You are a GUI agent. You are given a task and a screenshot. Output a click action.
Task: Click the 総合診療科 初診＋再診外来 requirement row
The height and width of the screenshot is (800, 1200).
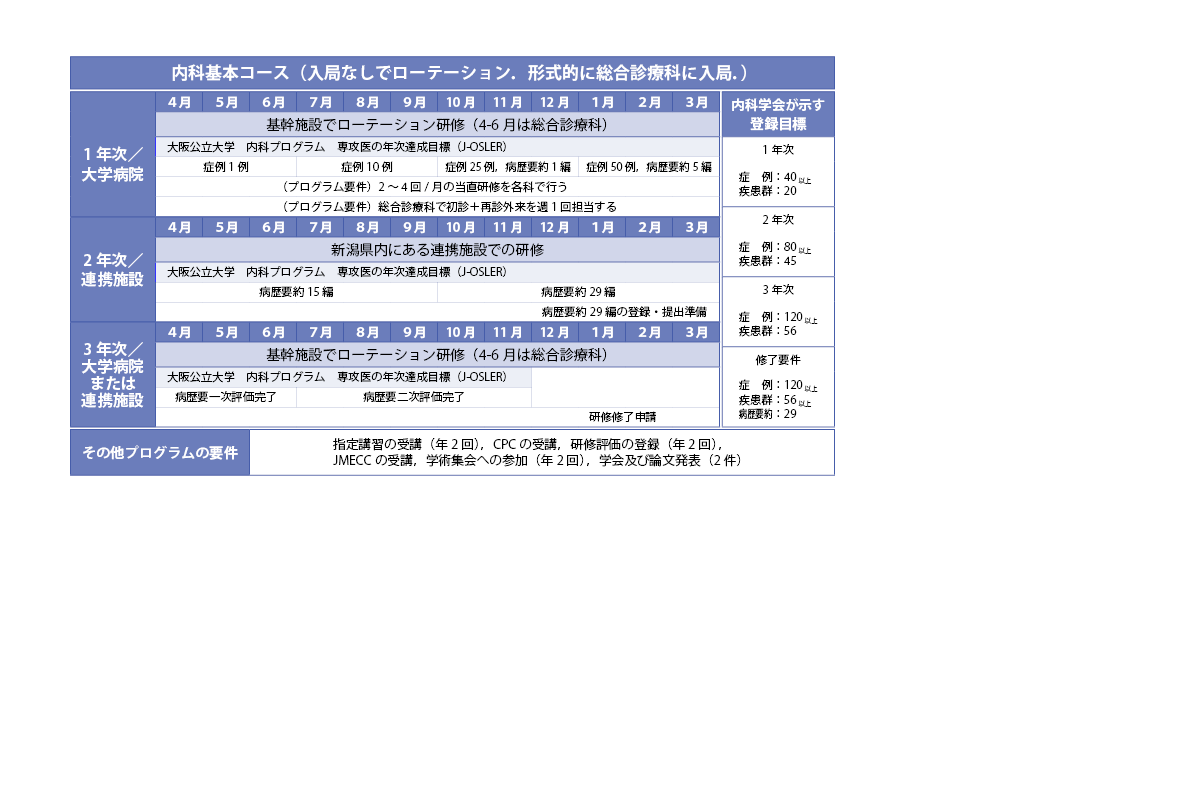pos(437,206)
